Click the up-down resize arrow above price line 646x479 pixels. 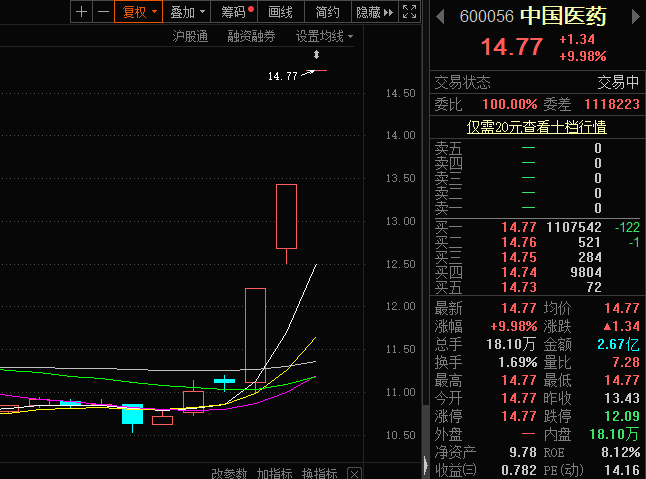click(x=316, y=54)
